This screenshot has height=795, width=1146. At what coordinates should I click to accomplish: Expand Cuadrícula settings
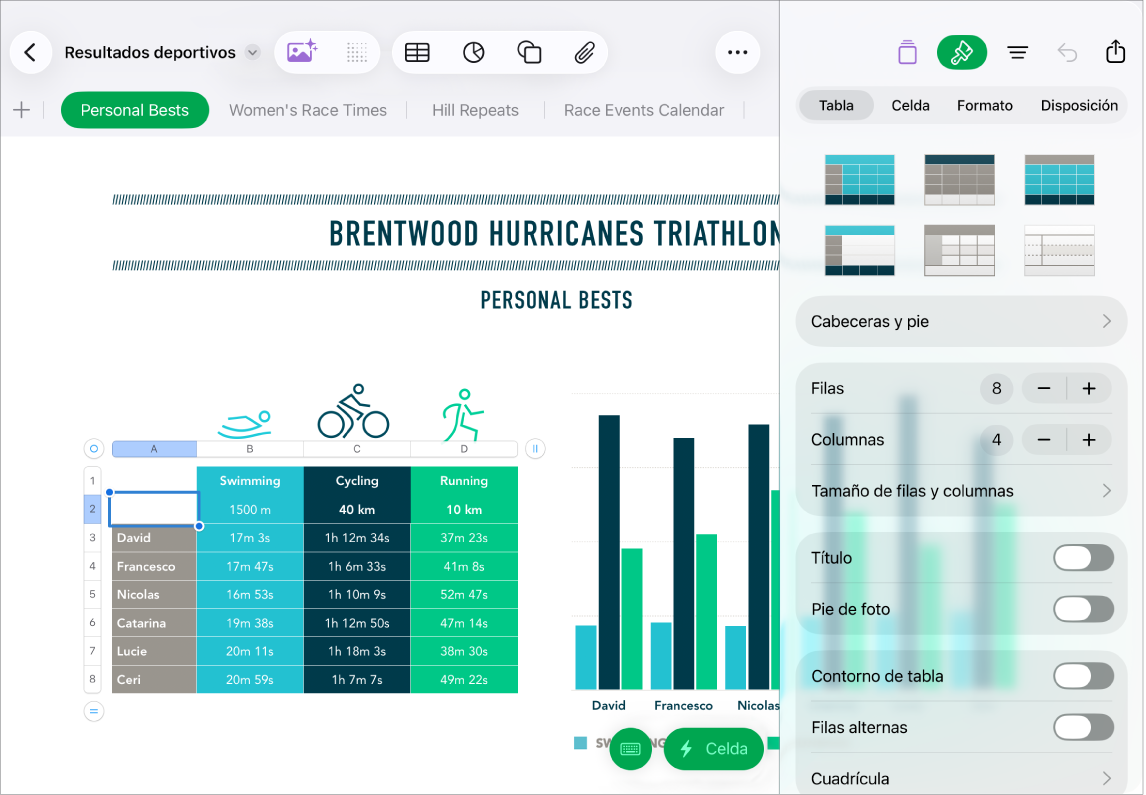pyautogui.click(x=961, y=778)
